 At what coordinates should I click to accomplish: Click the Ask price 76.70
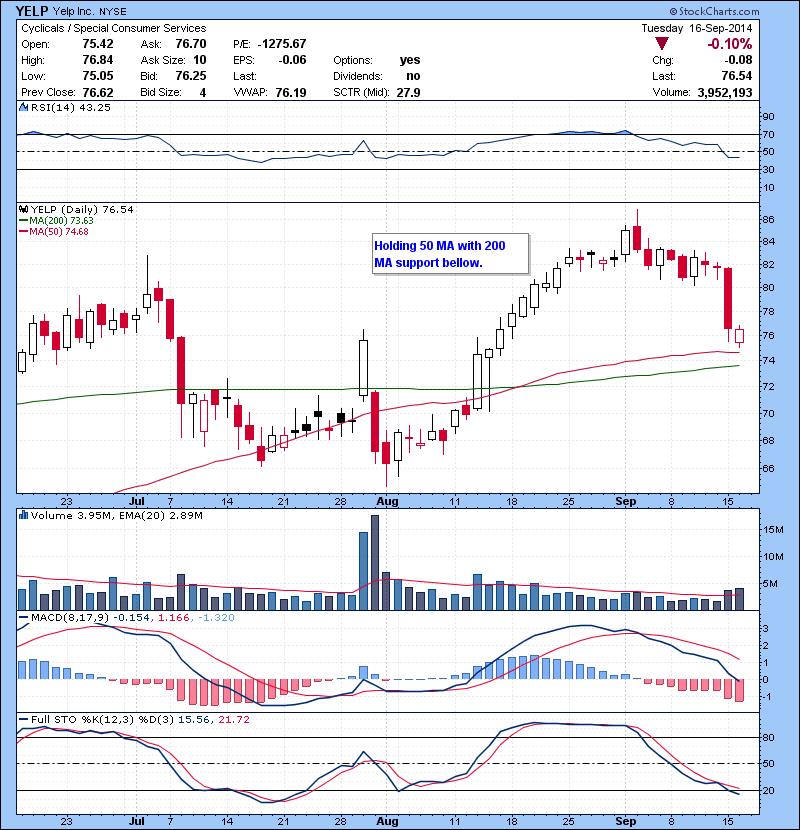(191, 44)
